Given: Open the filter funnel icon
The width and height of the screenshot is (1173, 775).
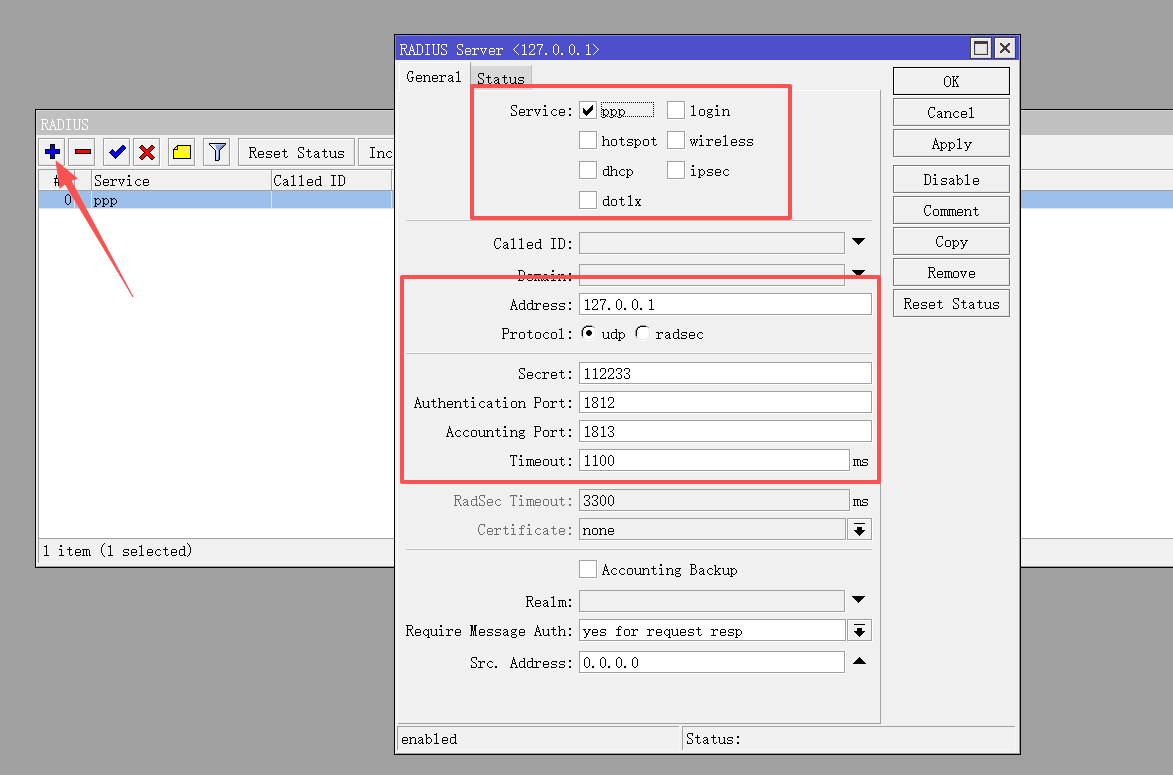Looking at the screenshot, I should 217,152.
